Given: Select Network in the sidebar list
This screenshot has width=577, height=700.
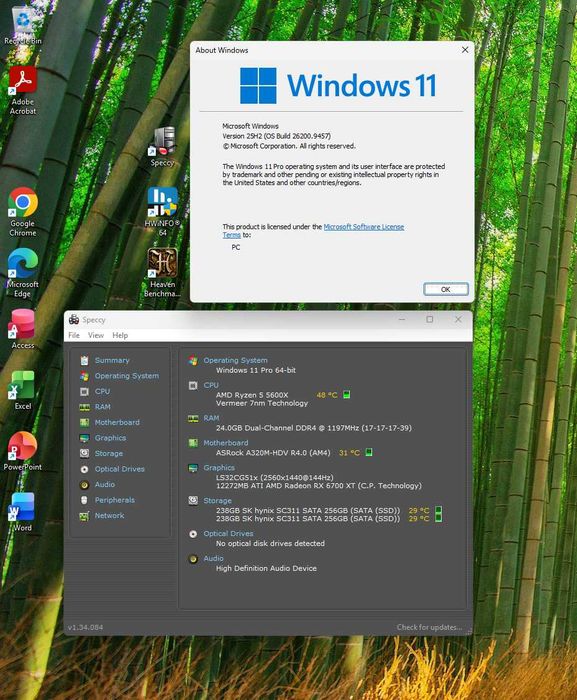Looking at the screenshot, I should click(109, 516).
